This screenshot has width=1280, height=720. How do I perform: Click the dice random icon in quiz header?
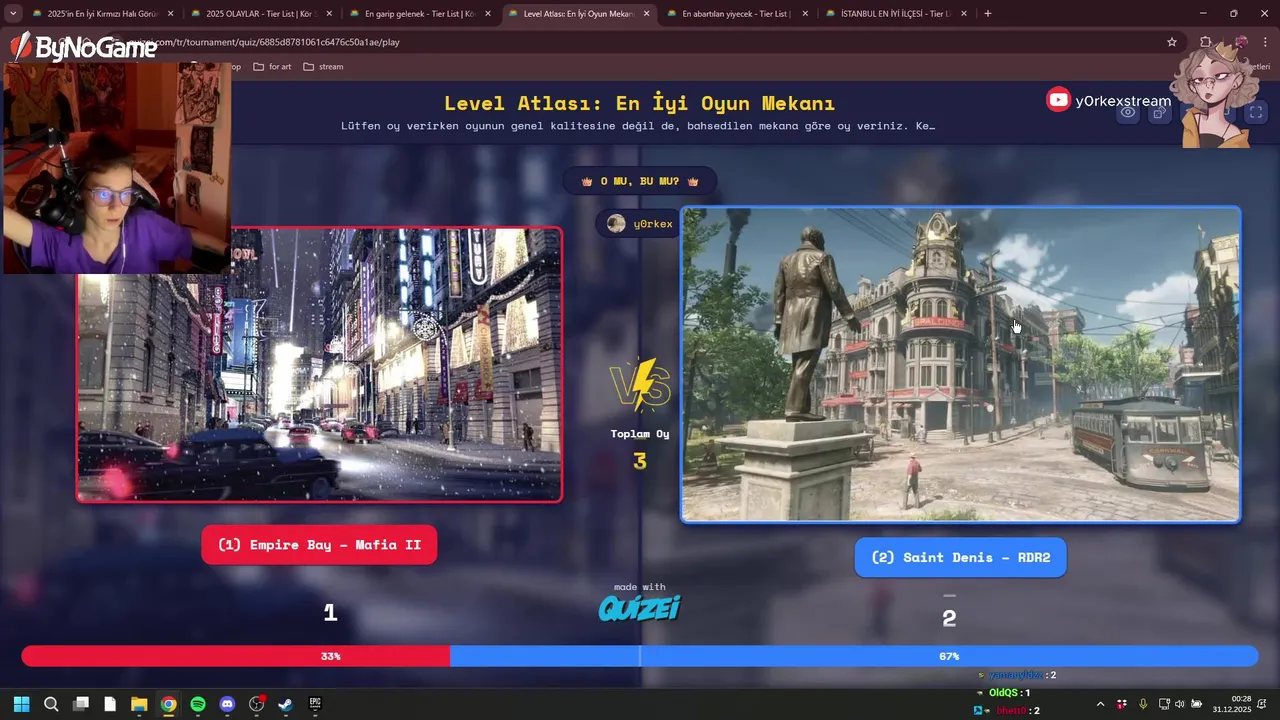point(1159,113)
